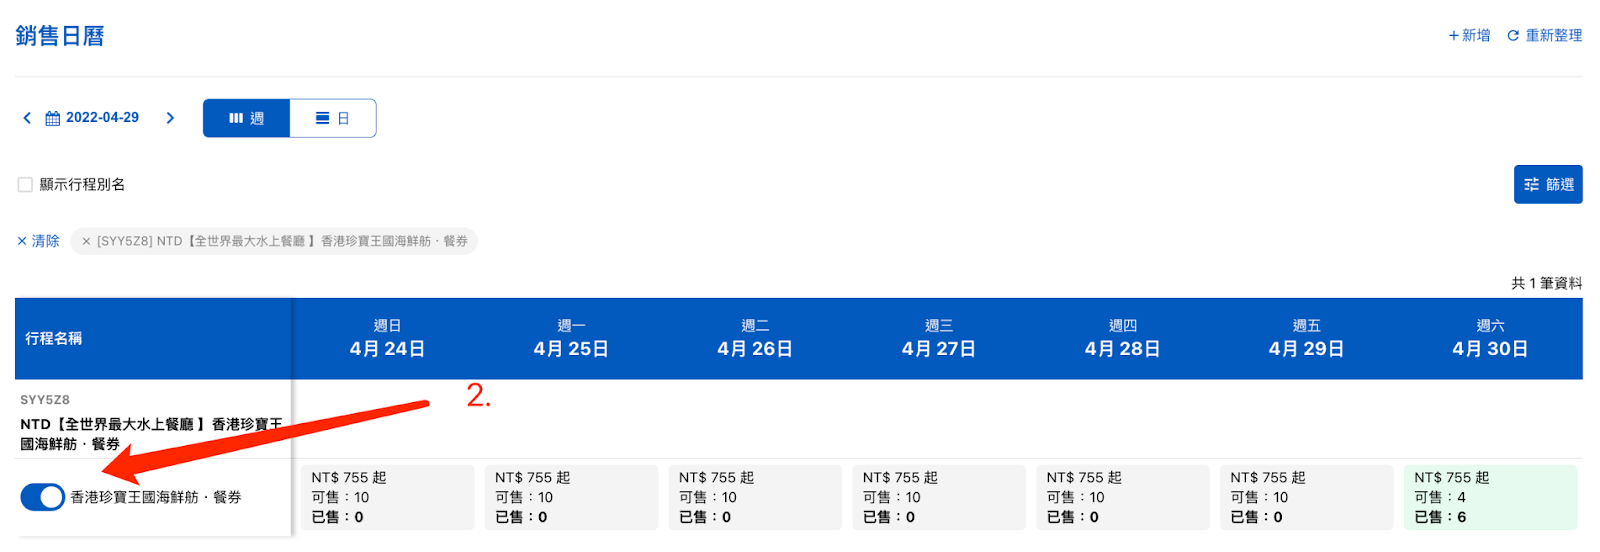Viewport: 1600px width, 552px height.
Task: Open filter panel with 篩選 button
Action: tap(1548, 184)
